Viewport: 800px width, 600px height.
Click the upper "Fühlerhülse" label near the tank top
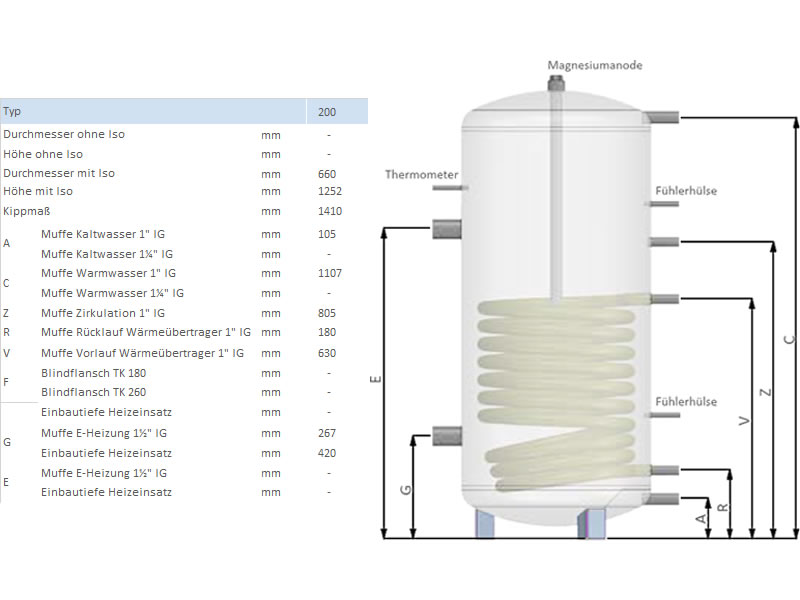click(686, 191)
